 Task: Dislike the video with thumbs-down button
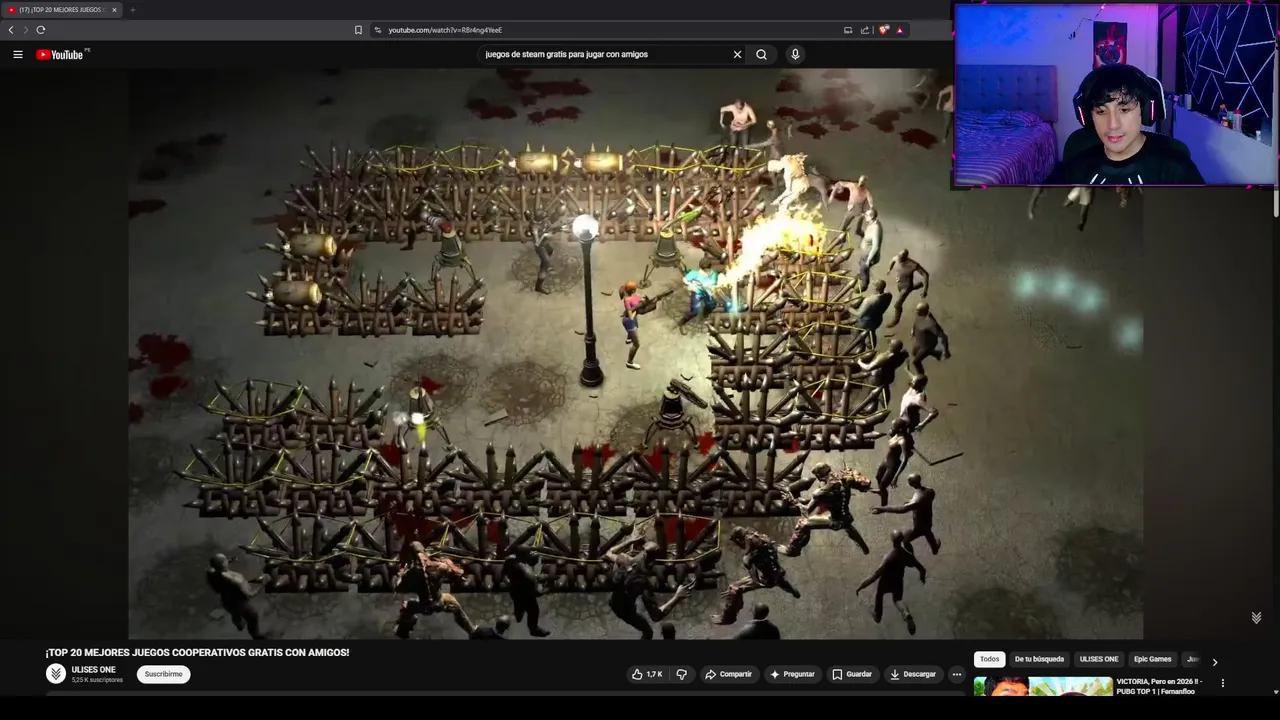click(682, 674)
